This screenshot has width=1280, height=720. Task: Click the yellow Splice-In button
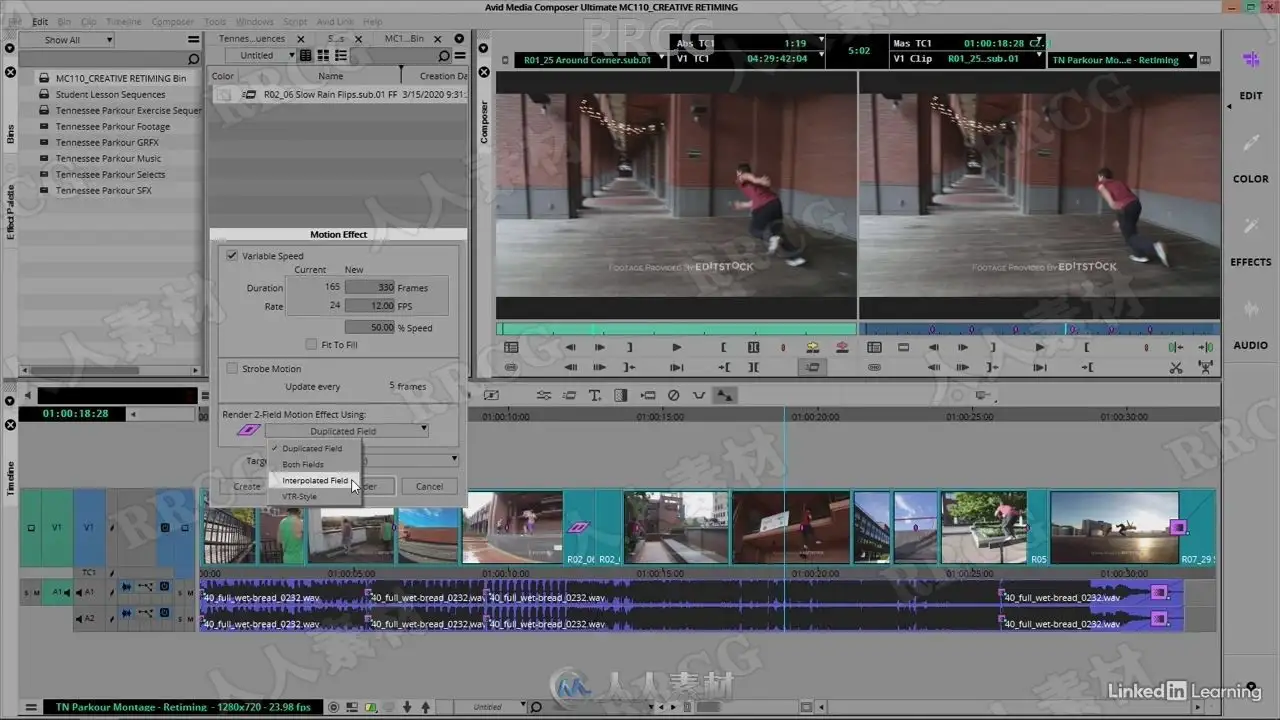(x=813, y=347)
